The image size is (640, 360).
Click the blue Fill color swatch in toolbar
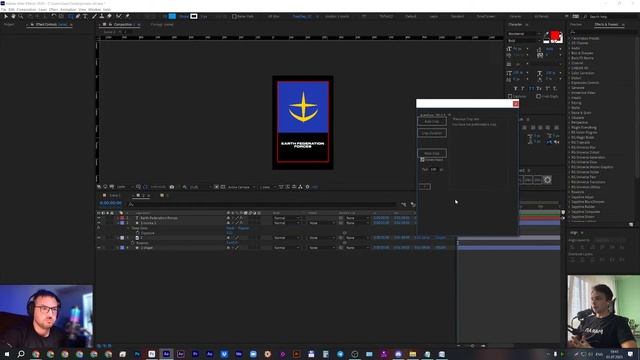pos(172,16)
